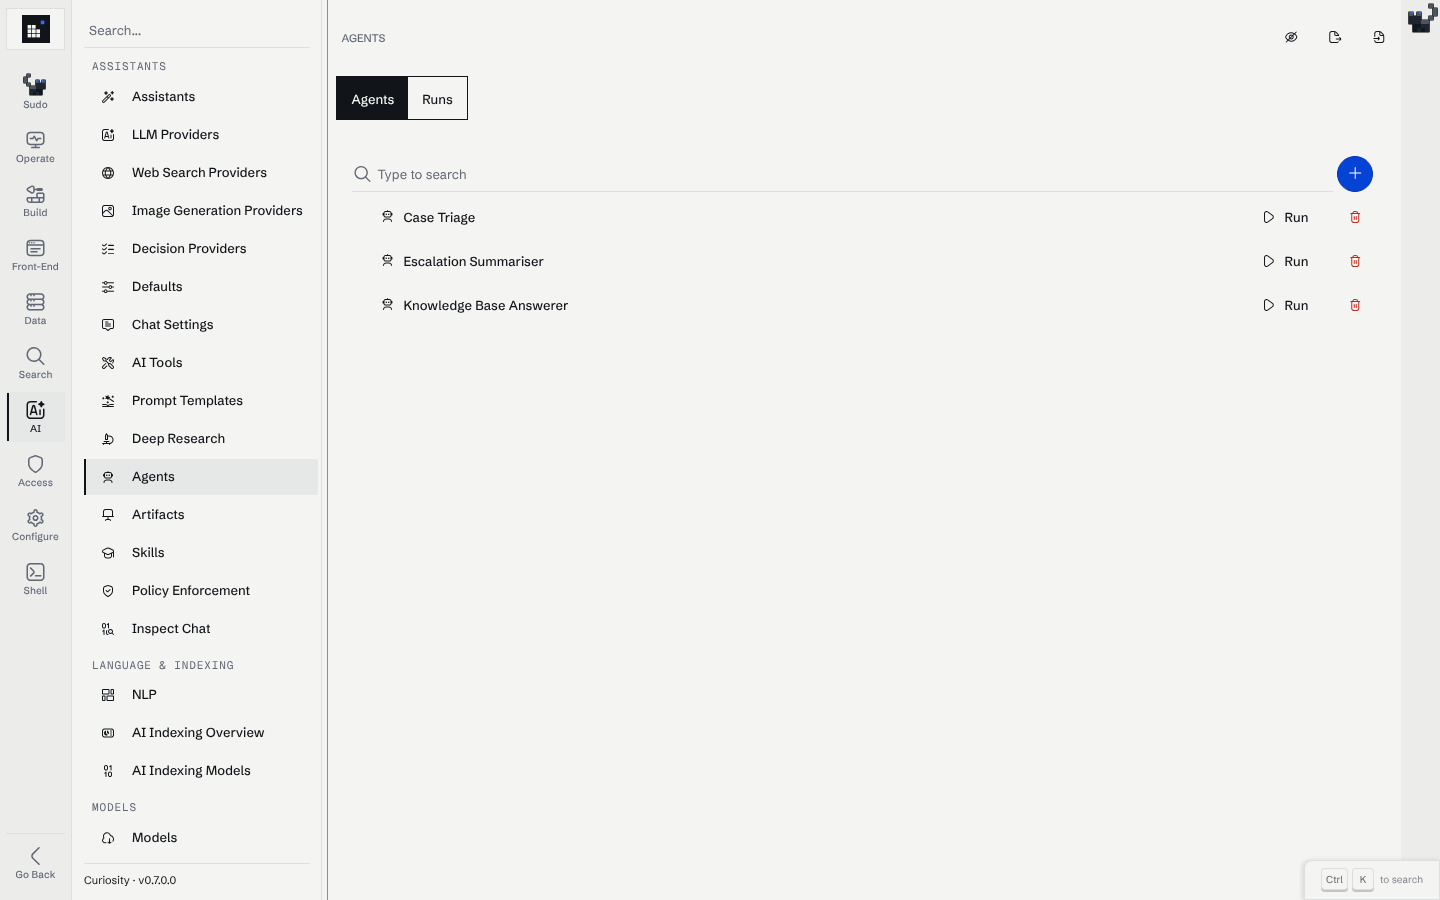Open Artifacts in the sidebar
This screenshot has width=1440, height=900.
[x=201, y=515]
